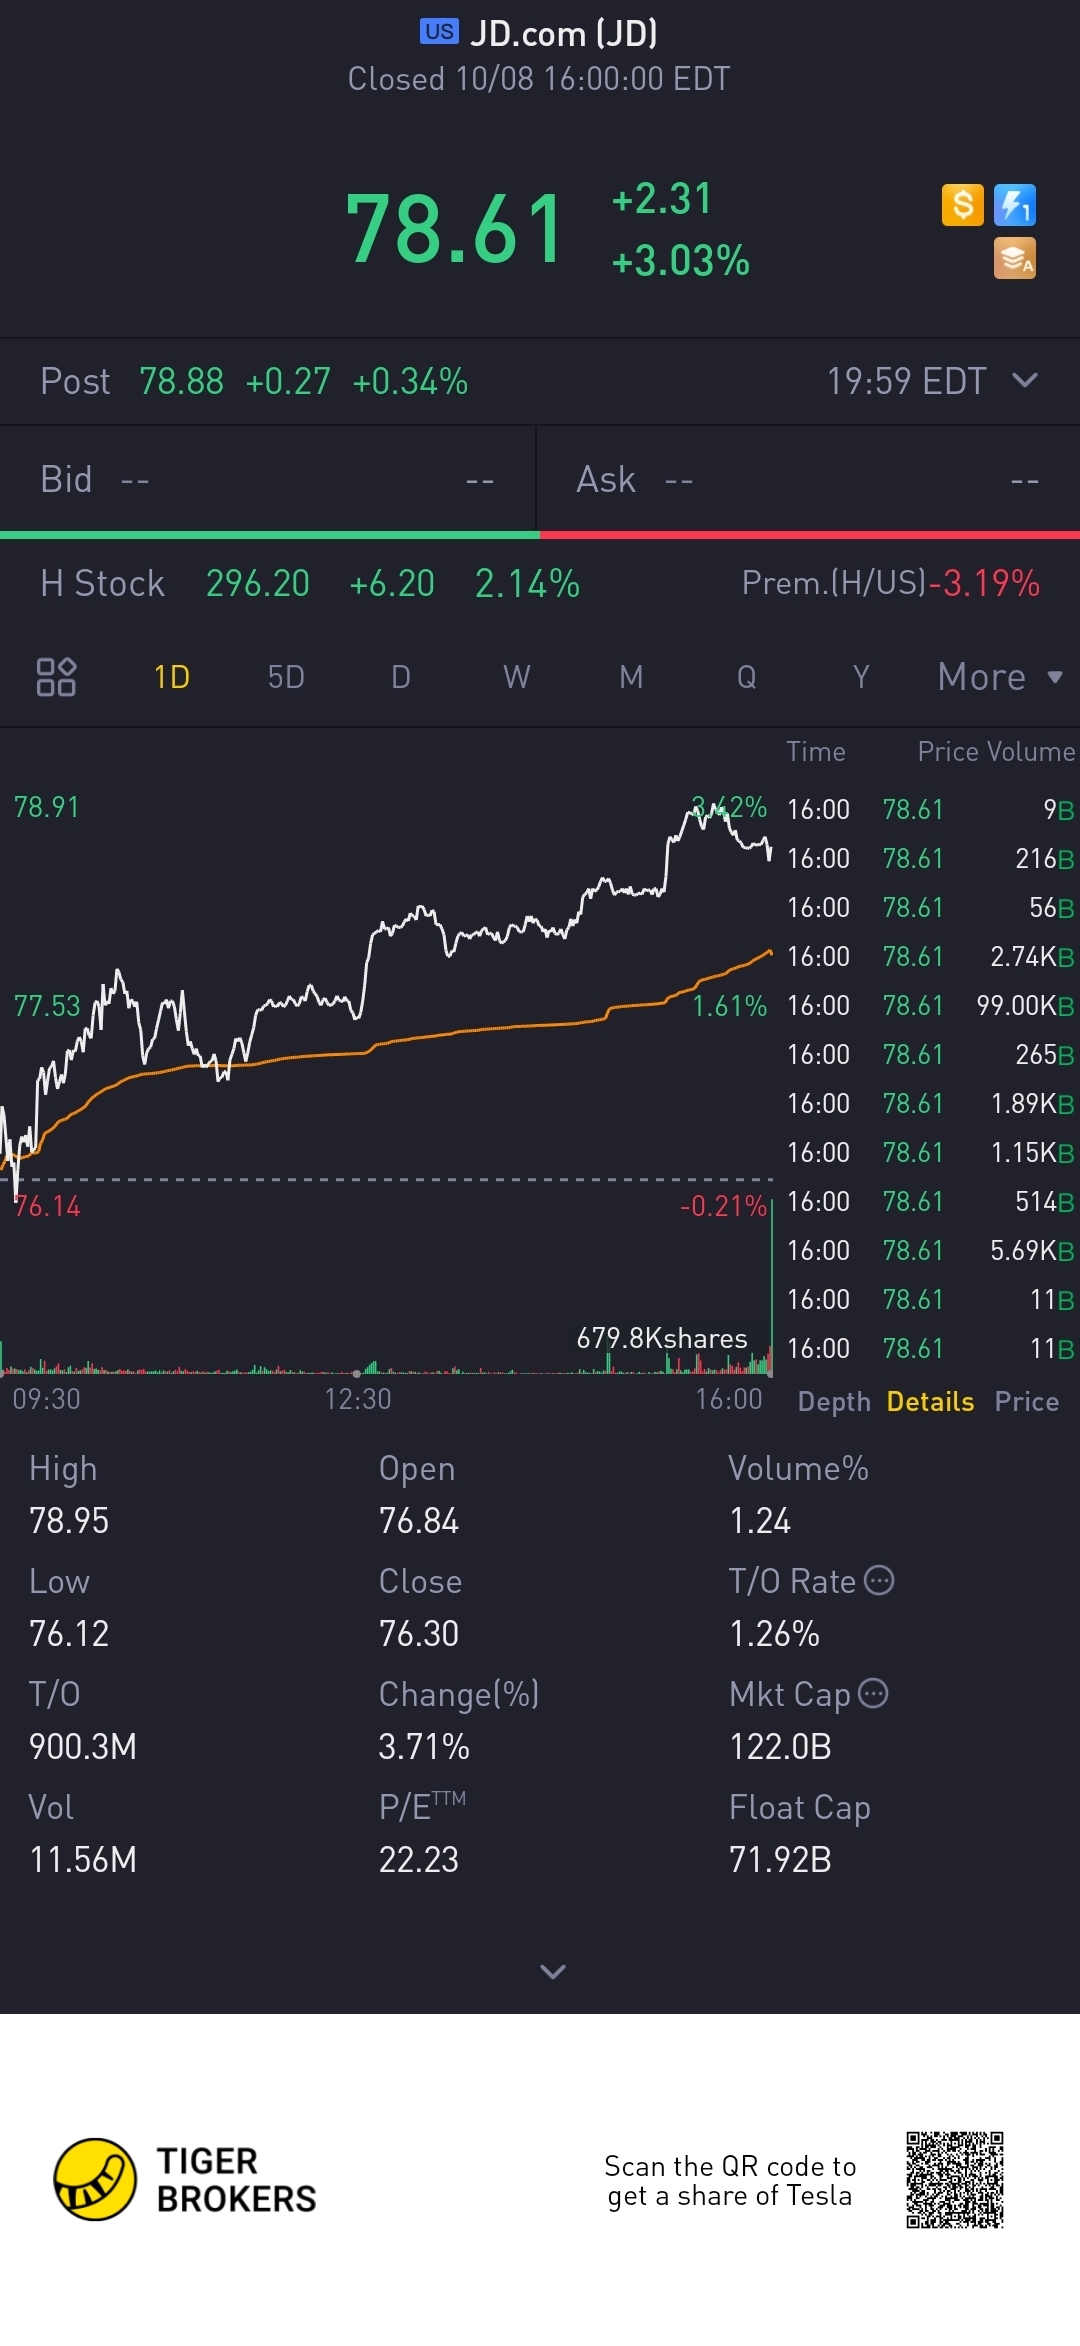The image size is (1080, 2346).
Task: Open the Price tab
Action: (1027, 1402)
